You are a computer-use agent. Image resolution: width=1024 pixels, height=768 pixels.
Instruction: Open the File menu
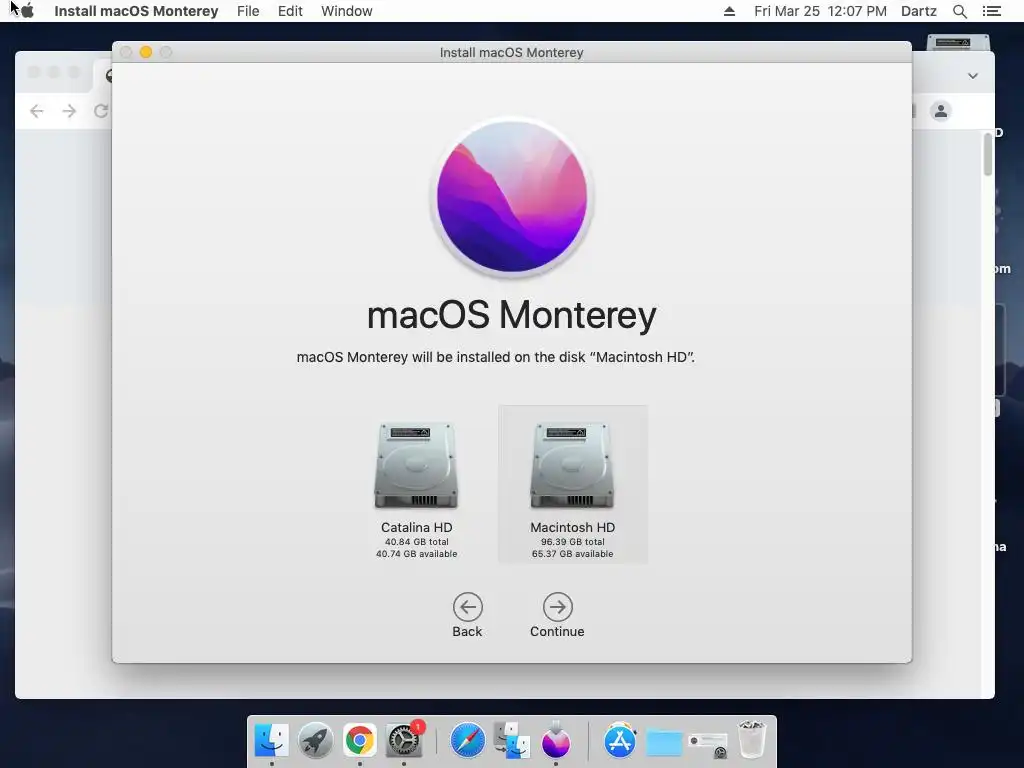(x=248, y=11)
